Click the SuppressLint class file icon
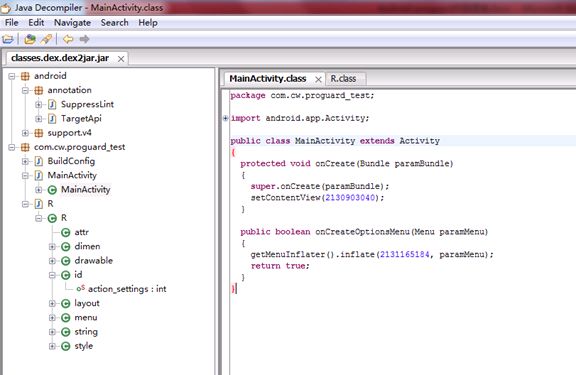The width and height of the screenshot is (576, 375). click(x=52, y=105)
